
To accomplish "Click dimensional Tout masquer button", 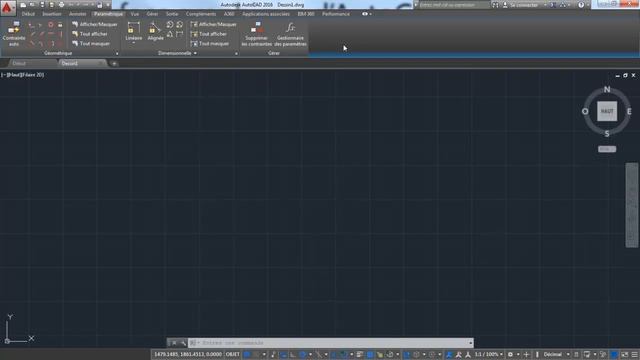I will tap(210, 44).
